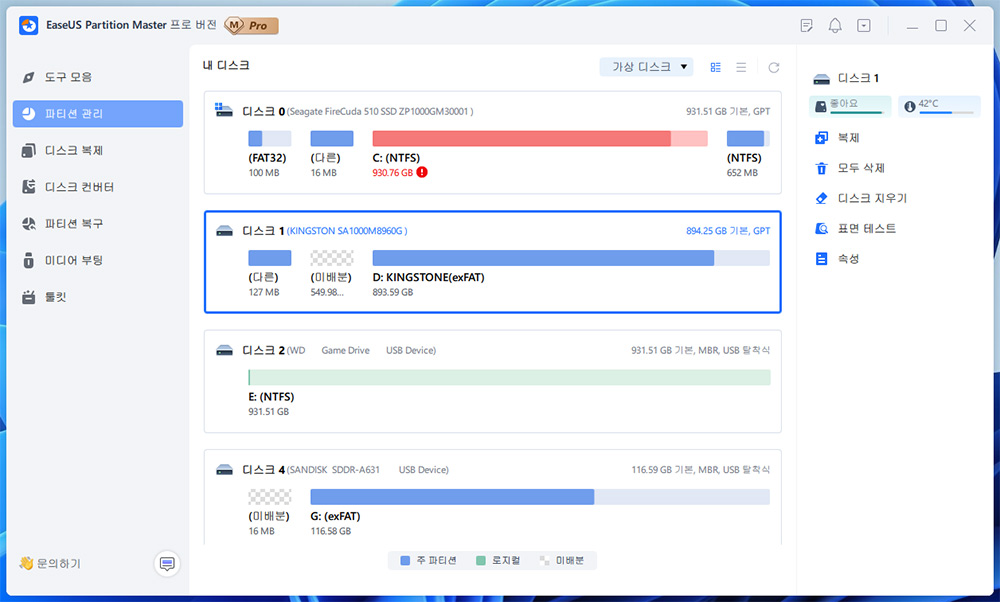Click 디스크 지우기 wipe disk action
This screenshot has width=1000, height=602.
click(872, 198)
